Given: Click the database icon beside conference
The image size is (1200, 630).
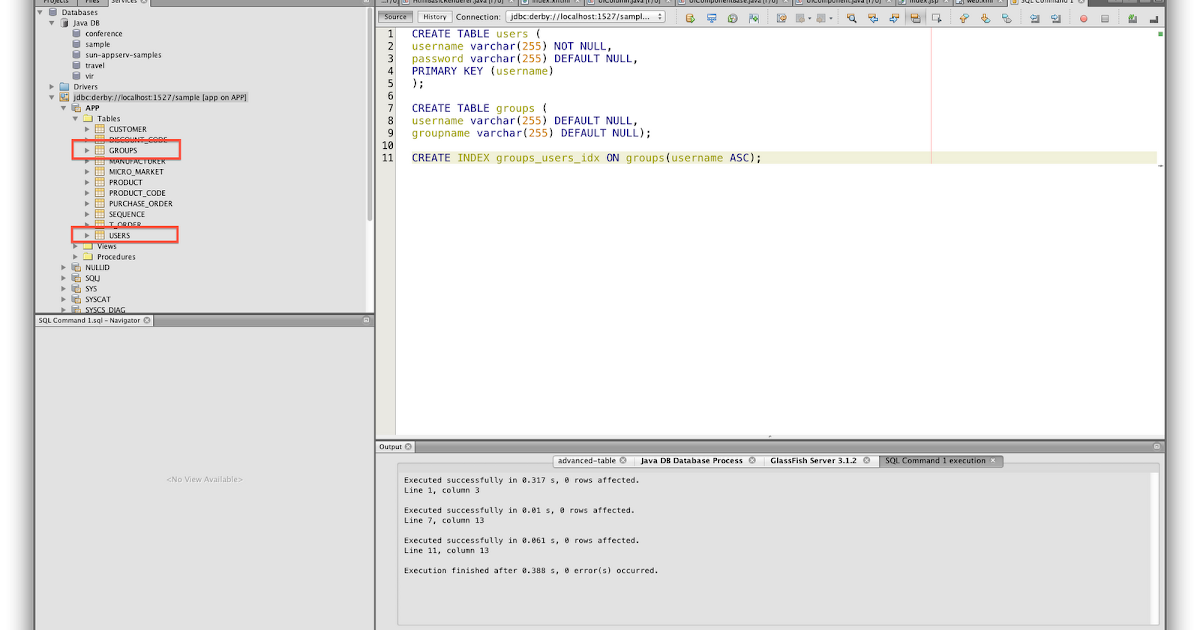Looking at the screenshot, I should pyautogui.click(x=76, y=34).
